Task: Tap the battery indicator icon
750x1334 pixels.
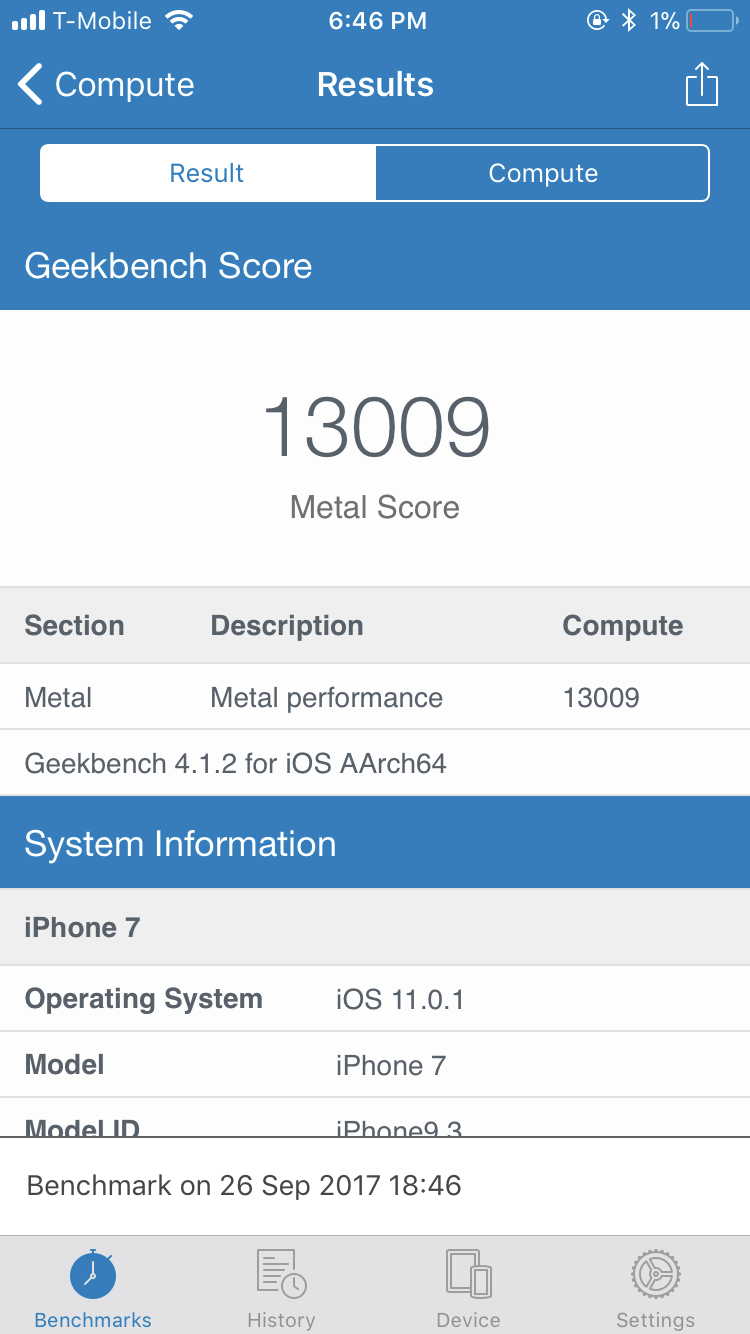Action: tap(711, 20)
